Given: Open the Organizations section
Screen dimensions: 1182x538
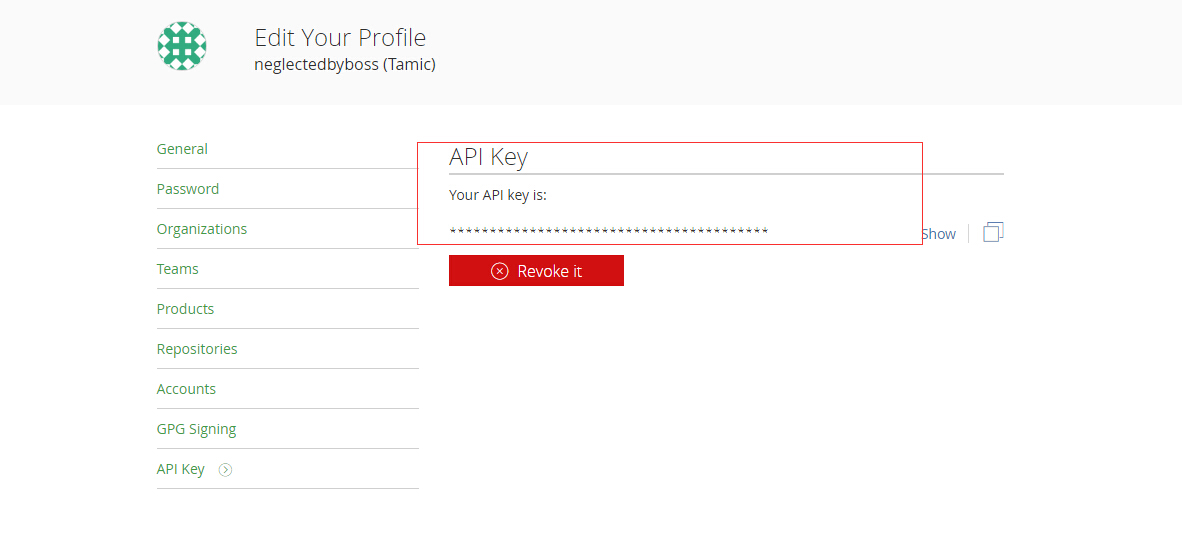Looking at the screenshot, I should [202, 229].
